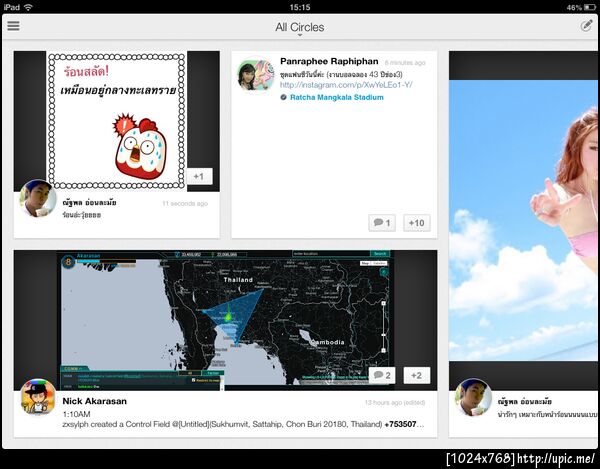This screenshot has height=469, width=600.
Task: Open comments on the Panraphee Raphiphan post
Action: coord(382,223)
